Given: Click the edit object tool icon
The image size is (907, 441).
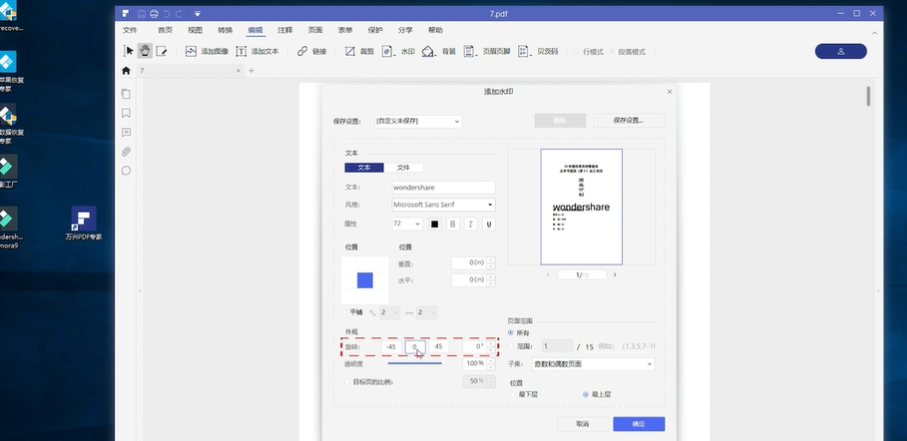Looking at the screenshot, I should pyautogui.click(x=162, y=51).
